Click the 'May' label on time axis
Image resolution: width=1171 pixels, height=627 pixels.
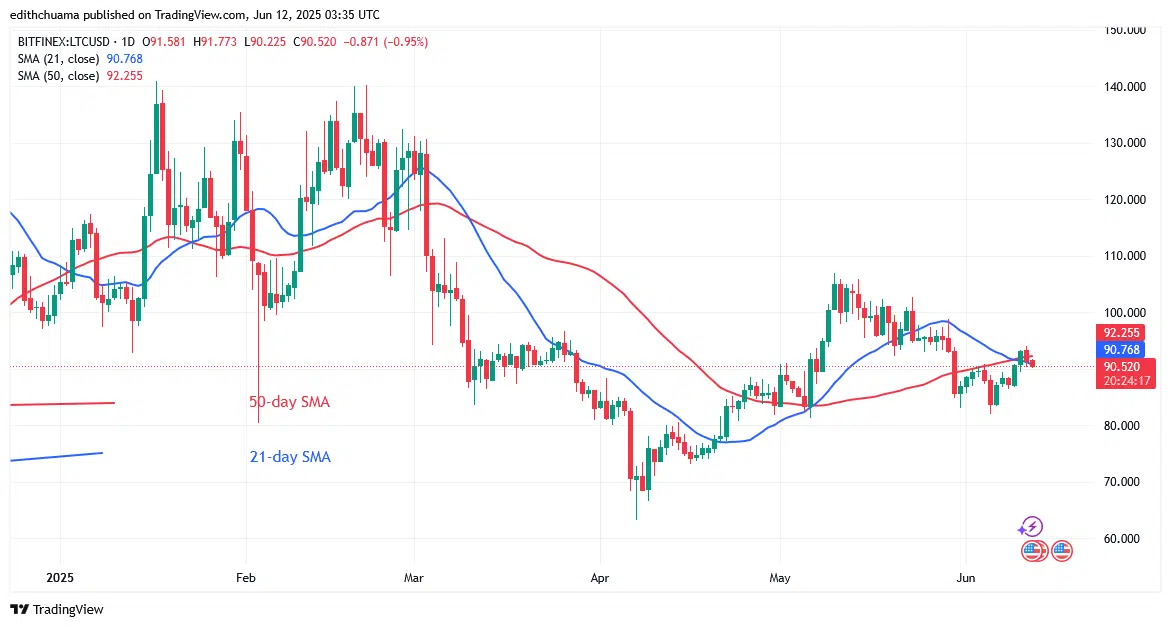click(x=781, y=578)
